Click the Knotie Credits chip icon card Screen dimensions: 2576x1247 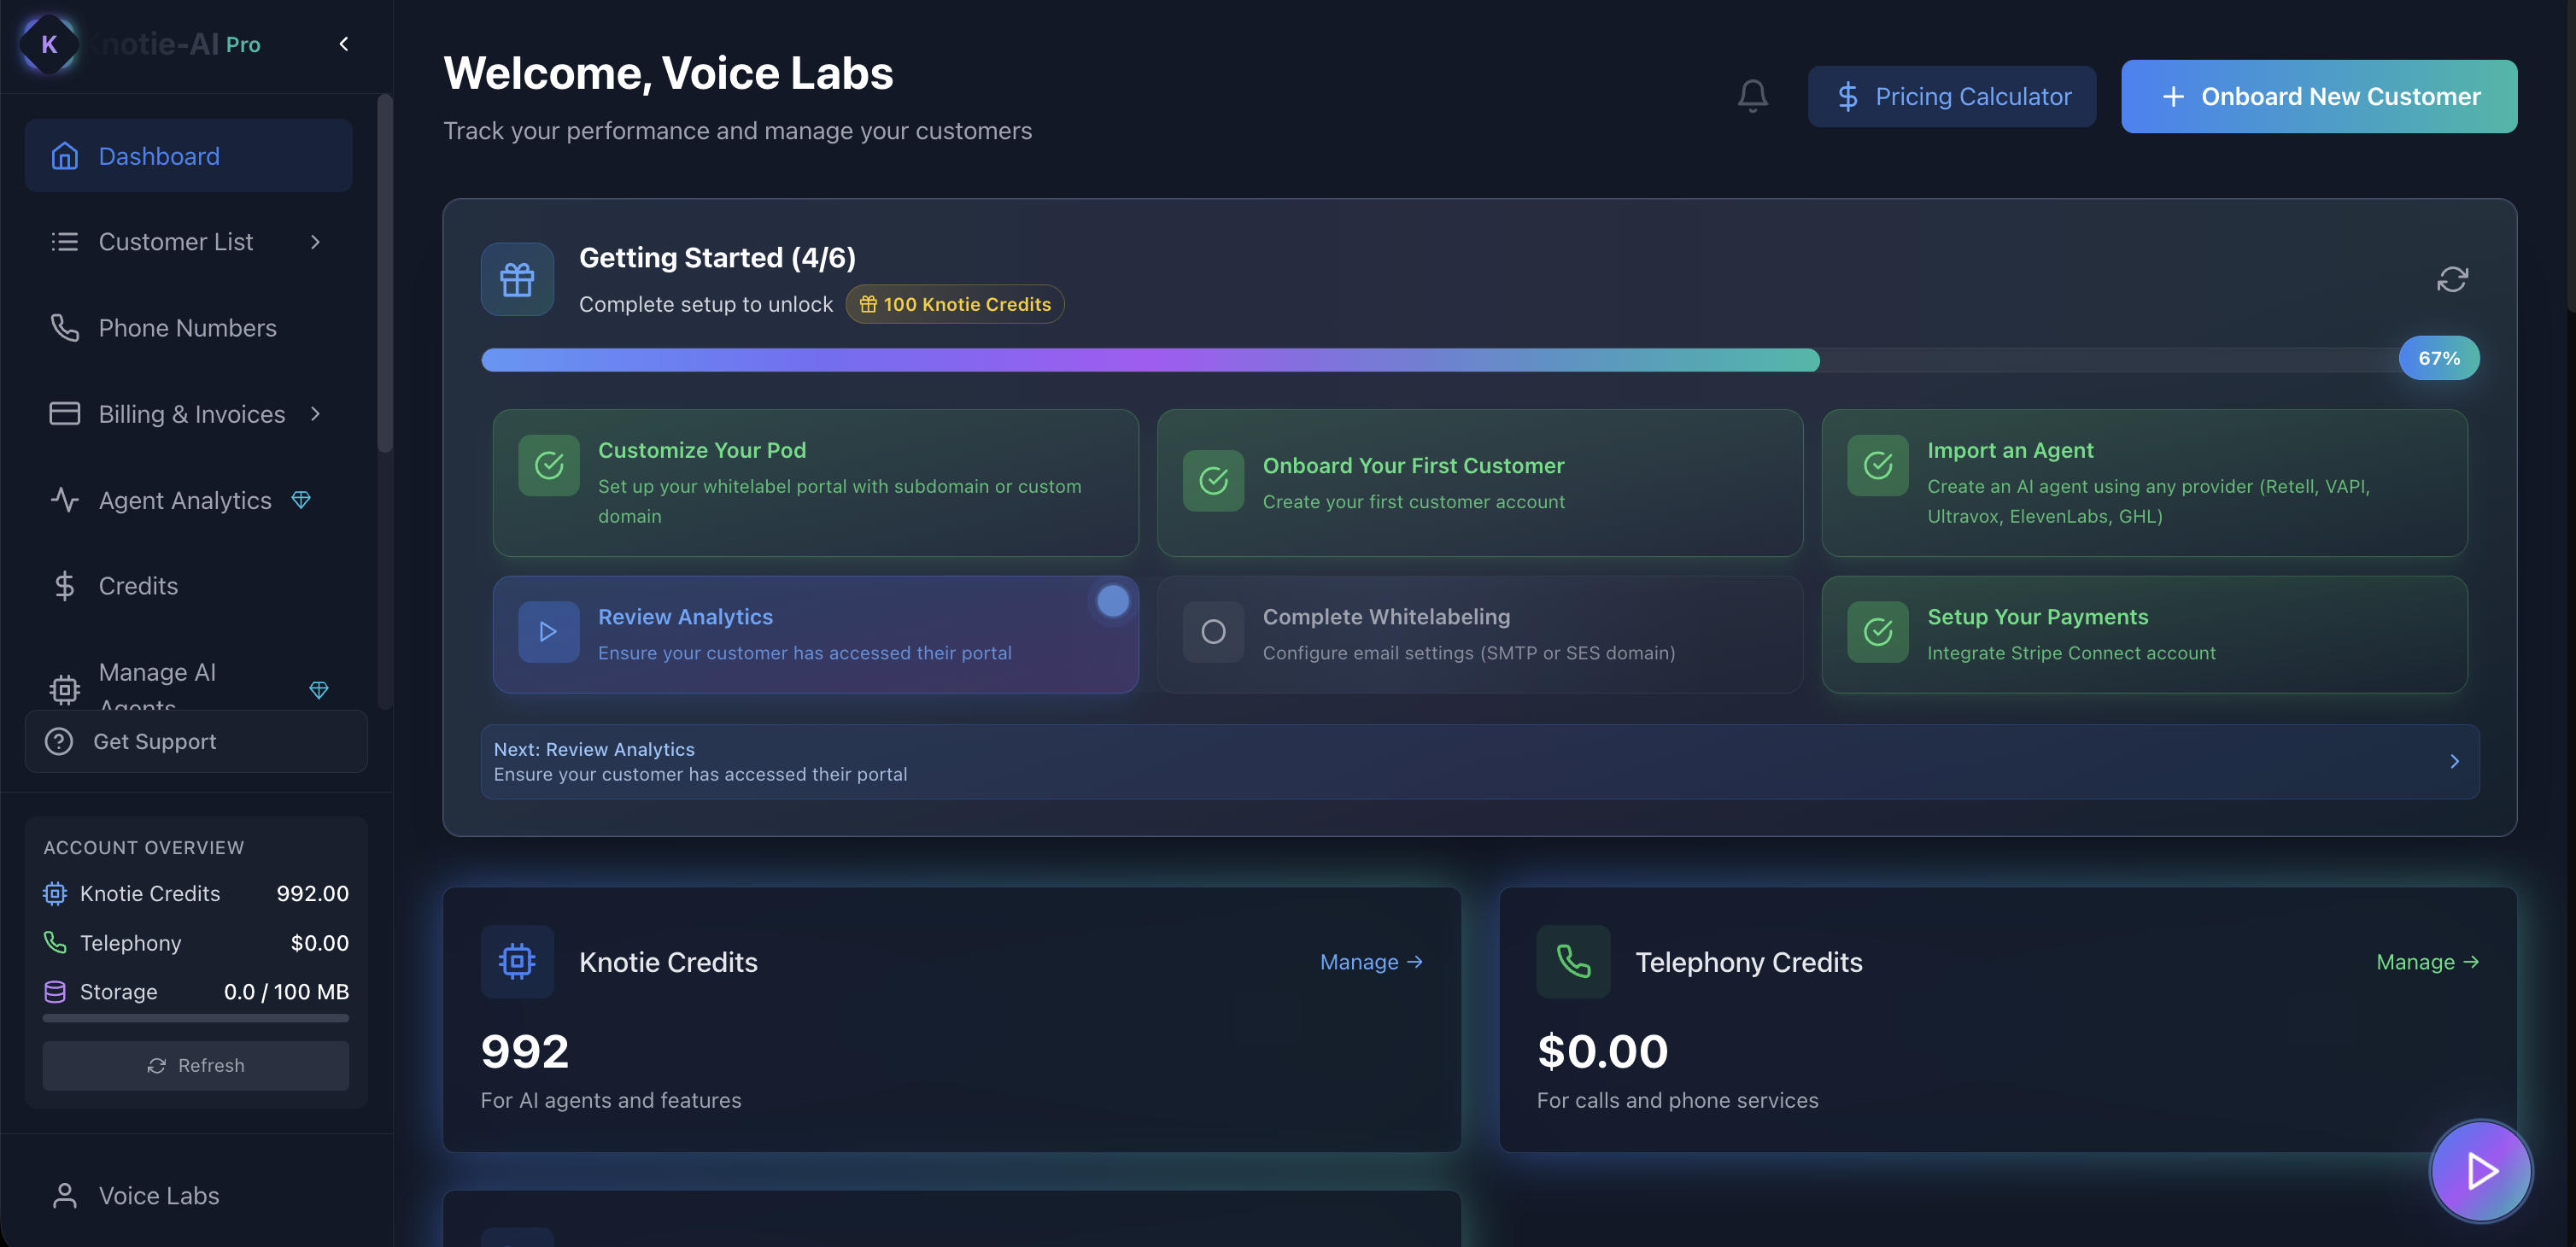click(517, 961)
